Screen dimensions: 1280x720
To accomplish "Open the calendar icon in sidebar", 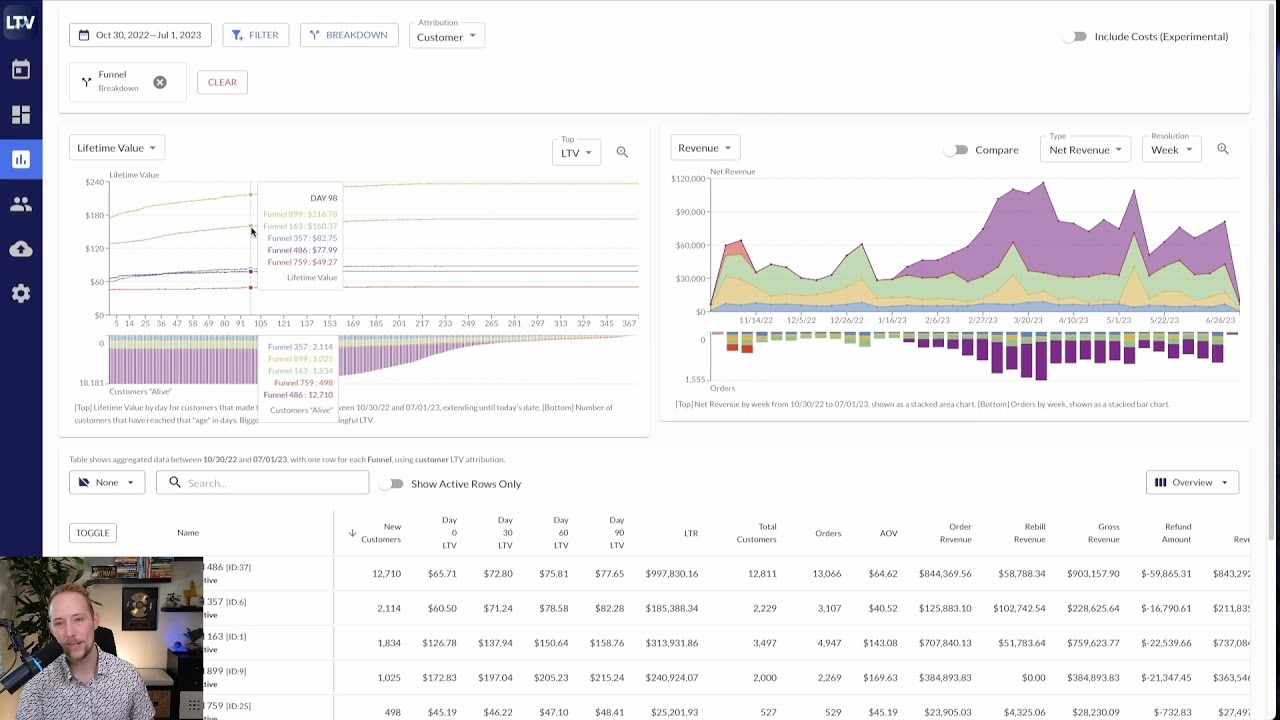I will pos(21,70).
